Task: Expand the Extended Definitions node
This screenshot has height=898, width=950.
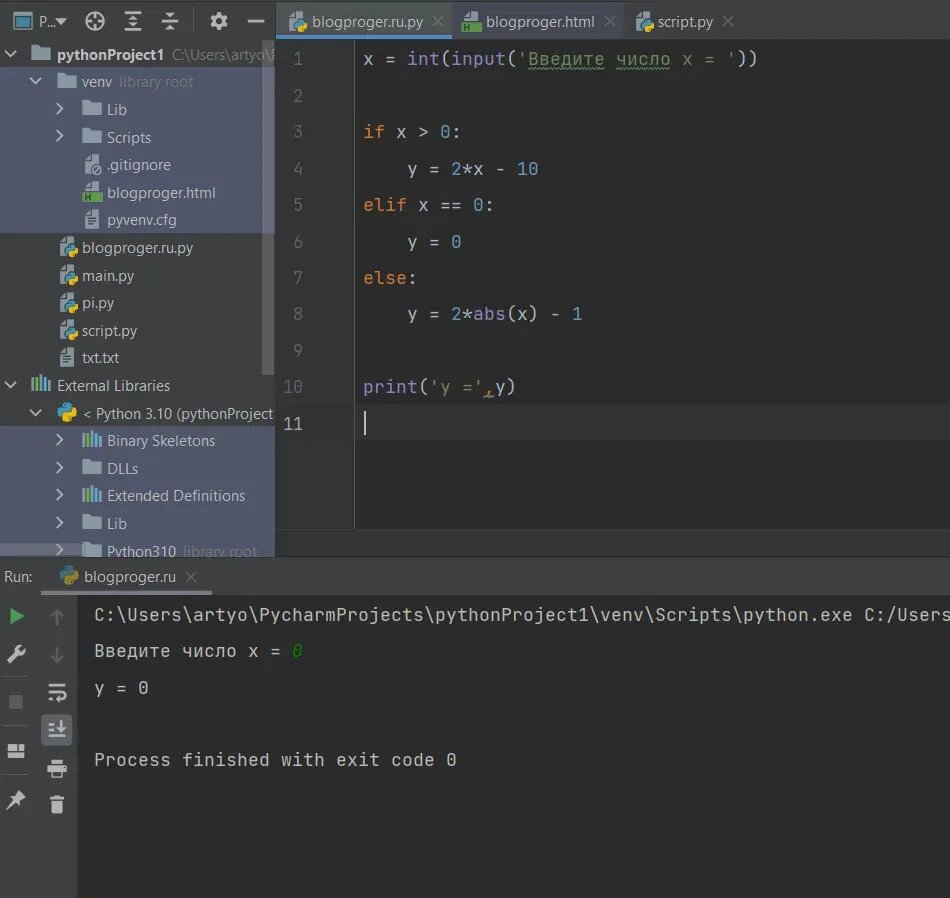Action: coord(59,495)
